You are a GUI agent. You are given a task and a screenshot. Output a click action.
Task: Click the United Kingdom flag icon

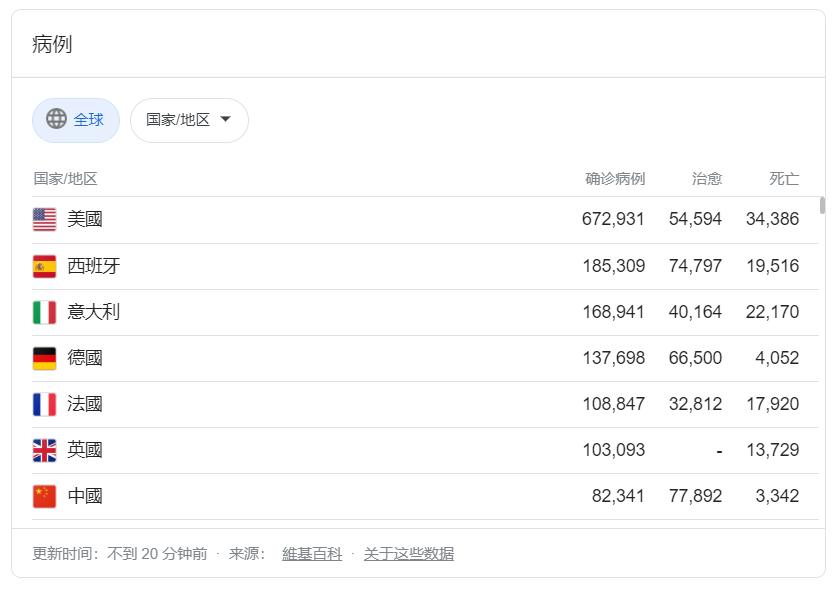pos(44,449)
